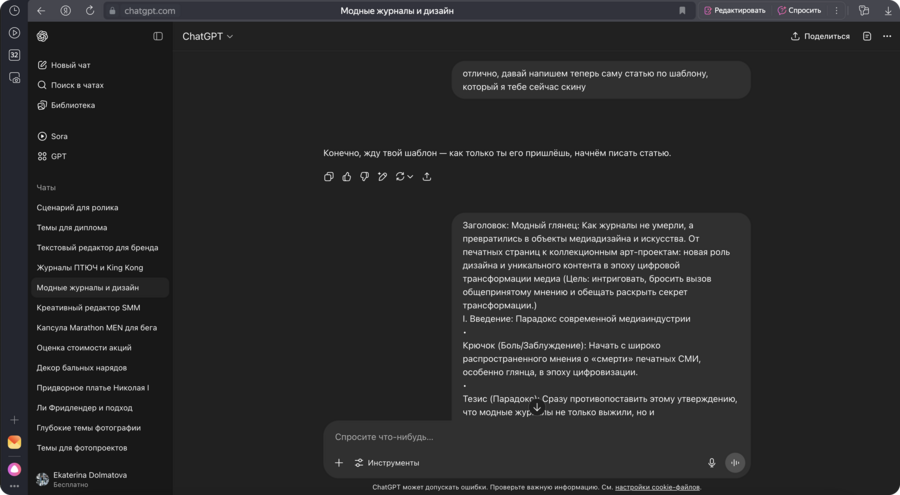Go back with the browser back arrow
The width and height of the screenshot is (900, 495).
[41, 11]
